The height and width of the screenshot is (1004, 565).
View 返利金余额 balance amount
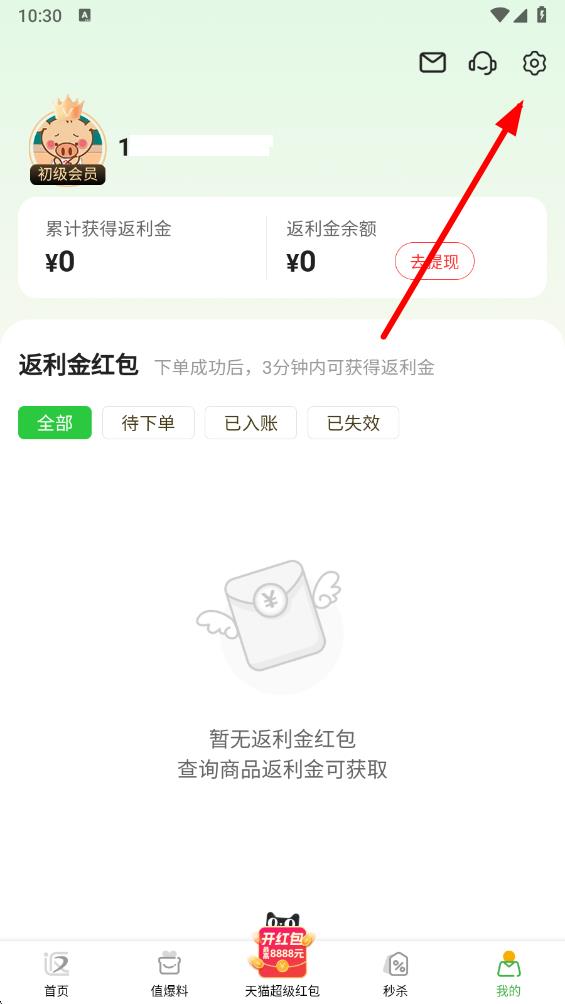click(301, 262)
